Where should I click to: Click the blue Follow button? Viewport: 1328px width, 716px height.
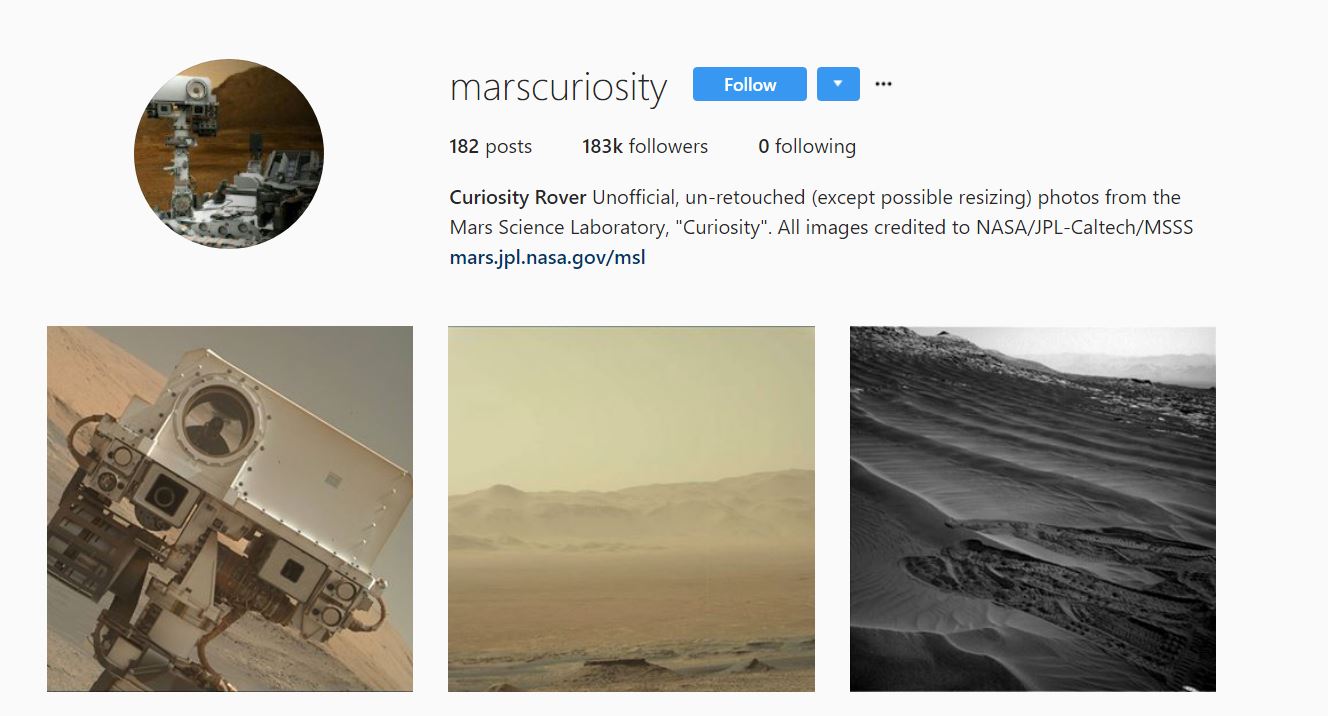[x=749, y=84]
